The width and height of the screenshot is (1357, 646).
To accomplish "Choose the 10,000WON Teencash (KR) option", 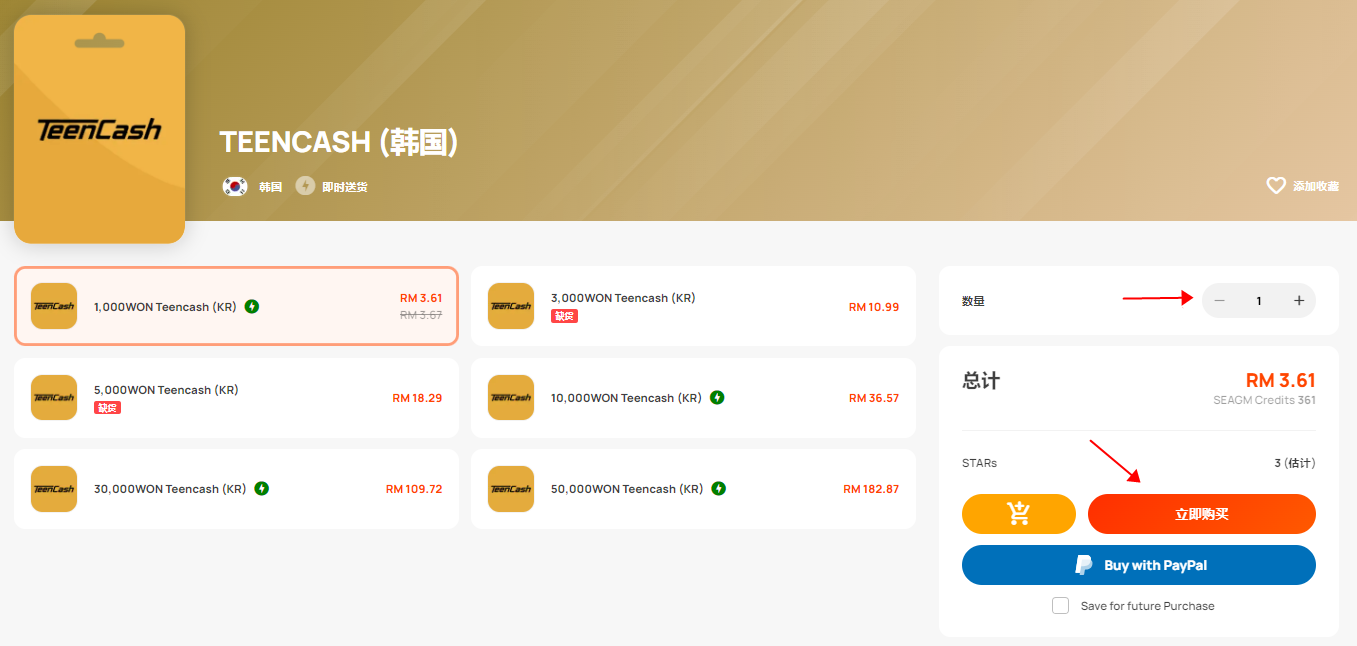I will point(693,398).
